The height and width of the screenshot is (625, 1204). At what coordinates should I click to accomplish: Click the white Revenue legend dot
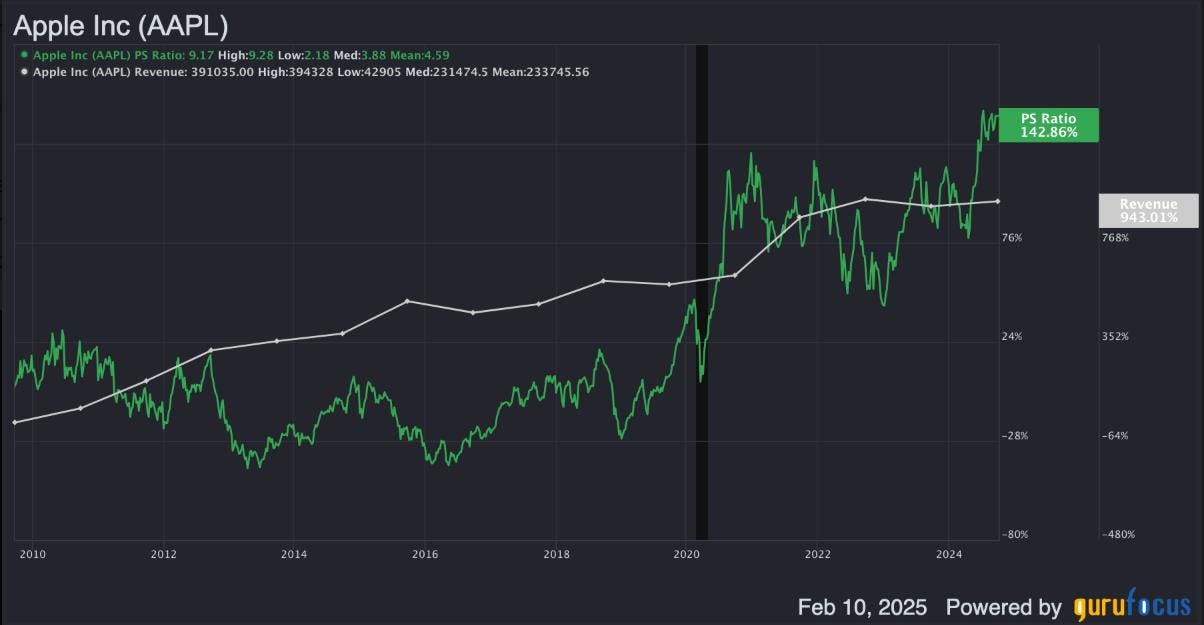pos(23,73)
